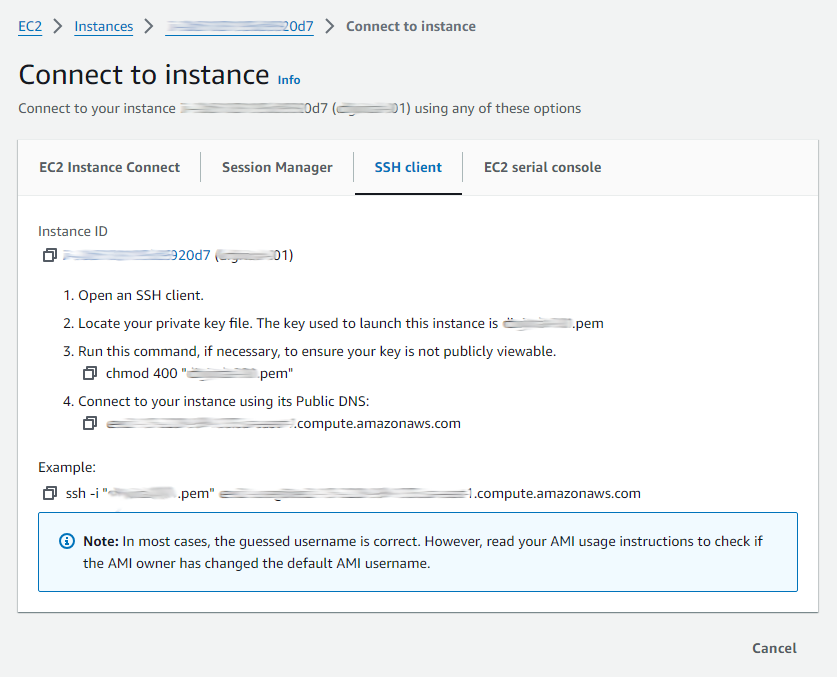Click the chmod 400 command text
837x677 pixels.
point(200,373)
